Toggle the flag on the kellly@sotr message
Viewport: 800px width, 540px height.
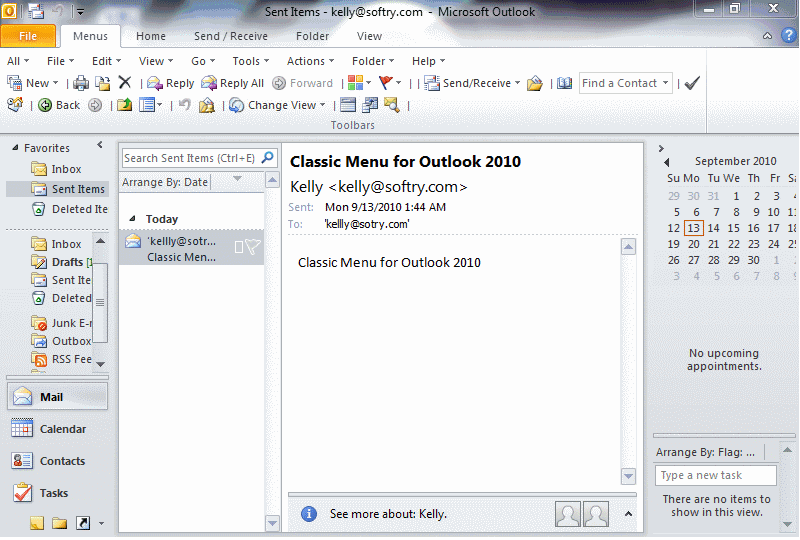[x=253, y=247]
